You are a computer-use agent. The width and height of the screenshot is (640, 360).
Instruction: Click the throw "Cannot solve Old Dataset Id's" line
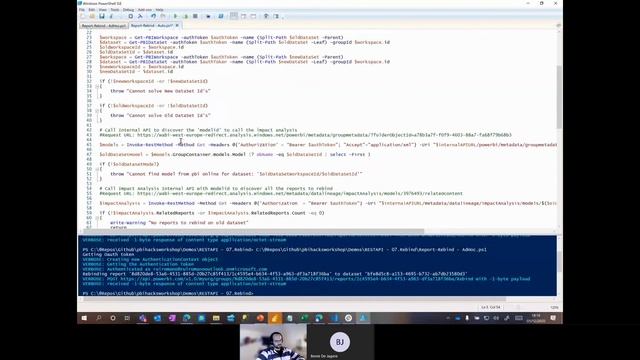[x=160, y=116]
